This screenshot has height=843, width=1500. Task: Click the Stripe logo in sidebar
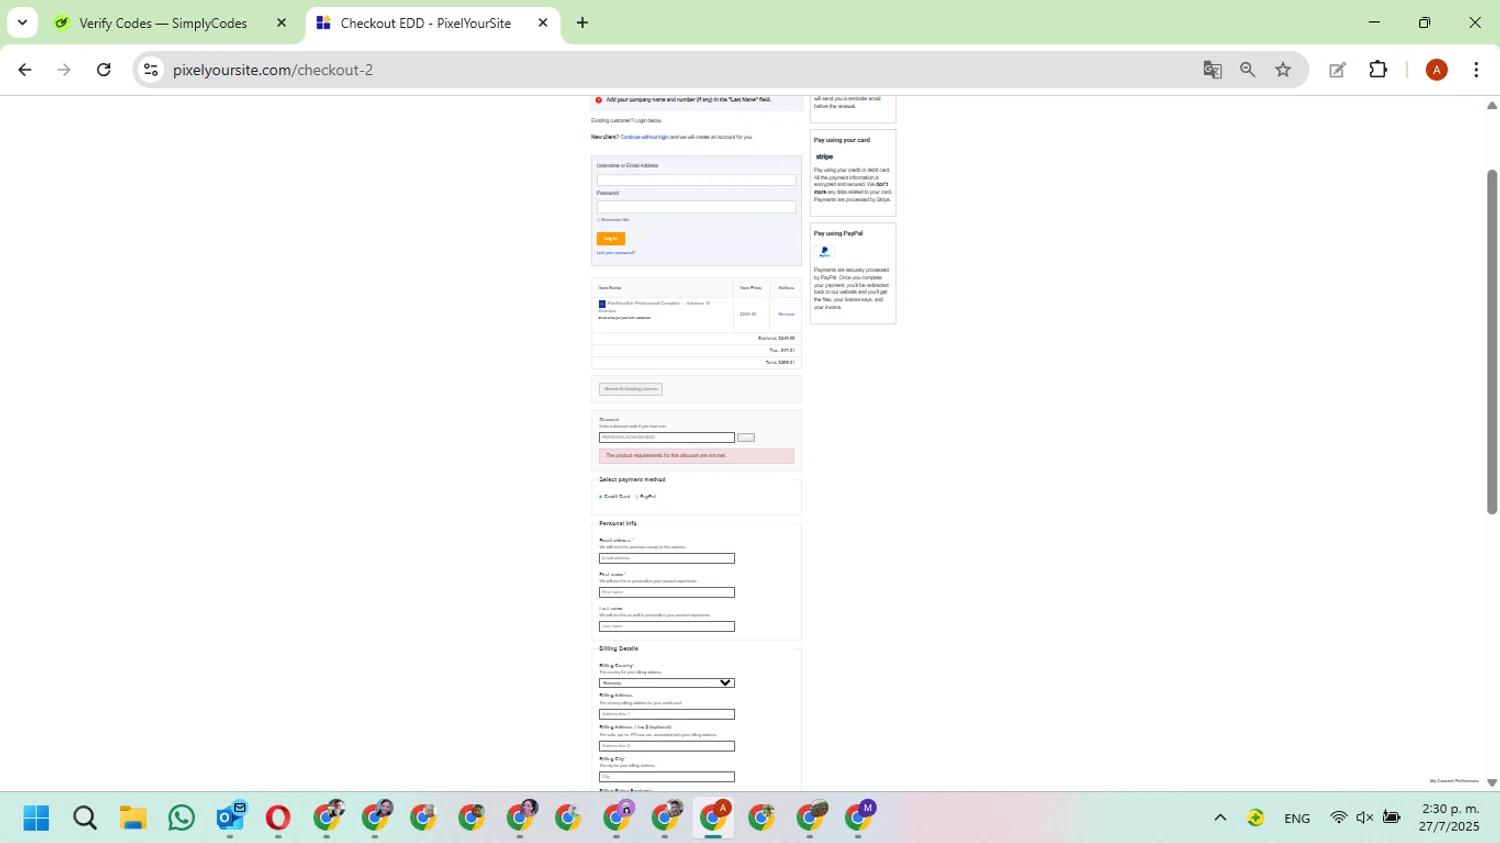(x=825, y=157)
